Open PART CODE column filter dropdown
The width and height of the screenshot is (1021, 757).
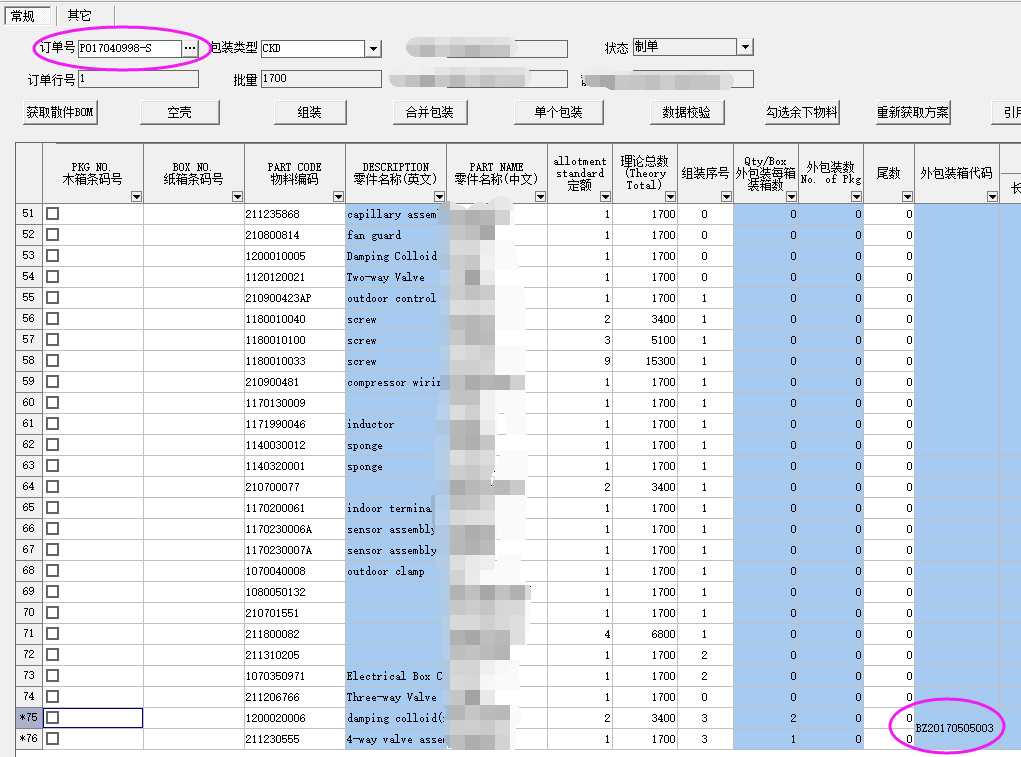(x=338, y=197)
